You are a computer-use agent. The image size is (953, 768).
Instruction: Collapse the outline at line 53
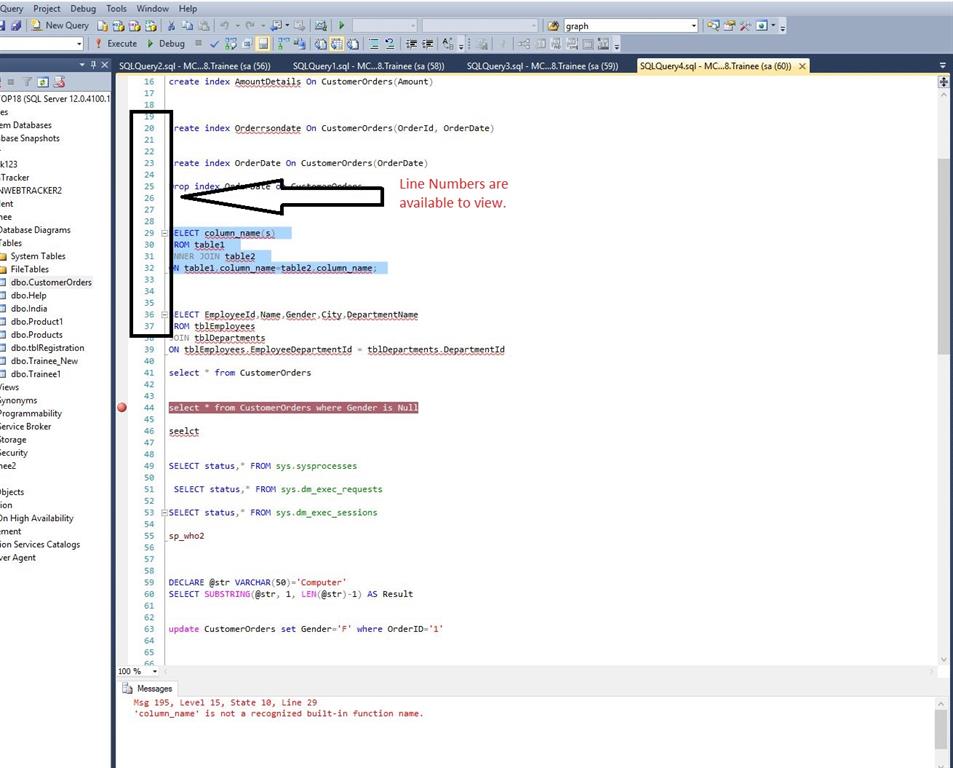click(x=164, y=513)
